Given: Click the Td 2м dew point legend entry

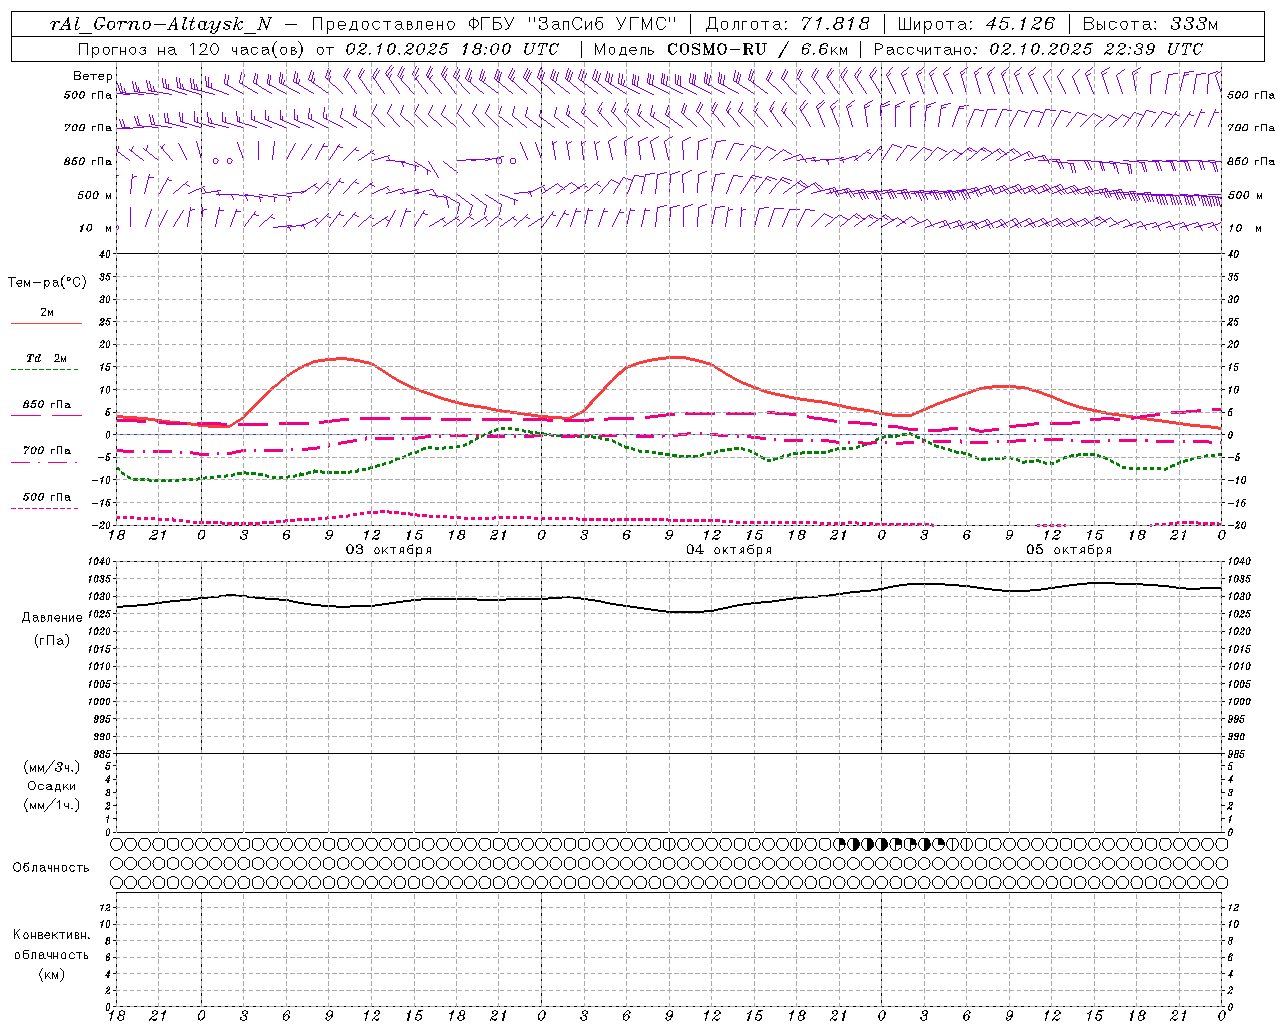Looking at the screenshot, I should (46, 358).
